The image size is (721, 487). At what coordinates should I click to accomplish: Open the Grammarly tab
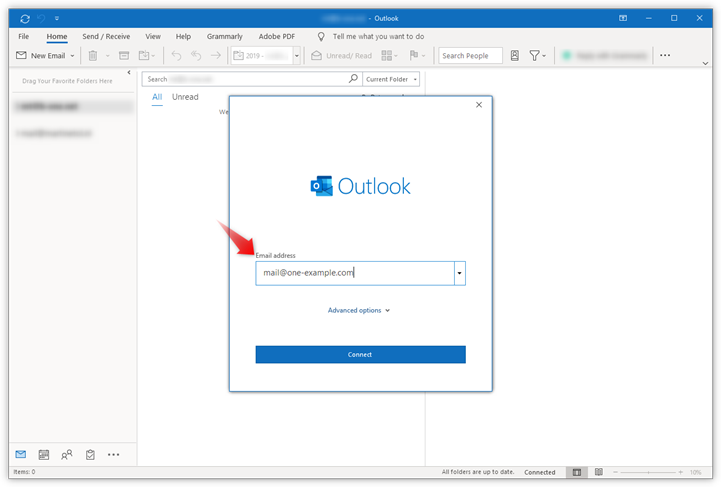(x=224, y=36)
